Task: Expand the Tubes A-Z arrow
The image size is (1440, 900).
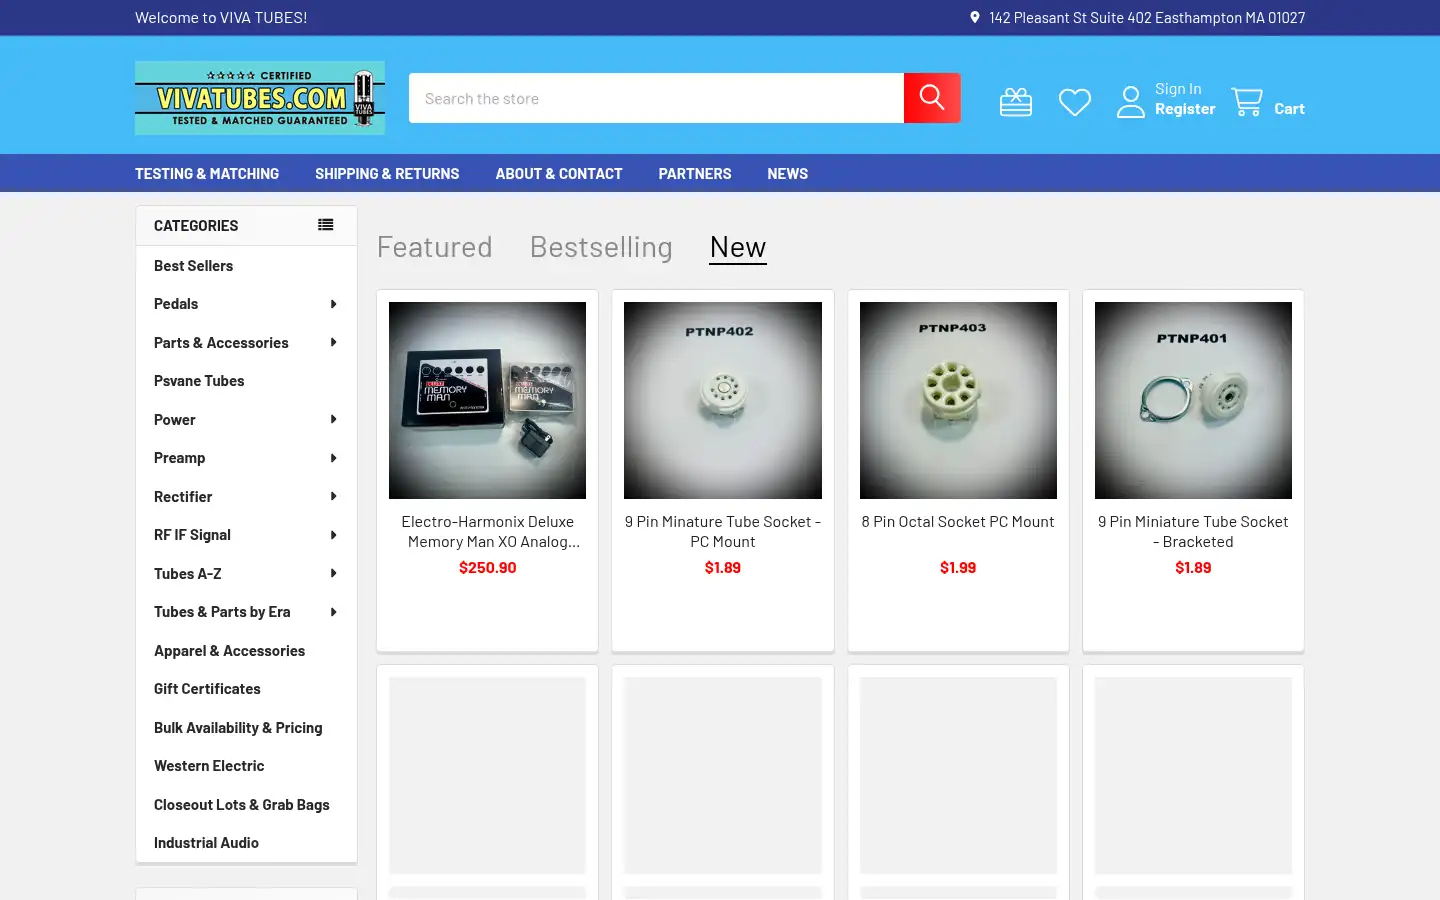Action: [x=333, y=574]
